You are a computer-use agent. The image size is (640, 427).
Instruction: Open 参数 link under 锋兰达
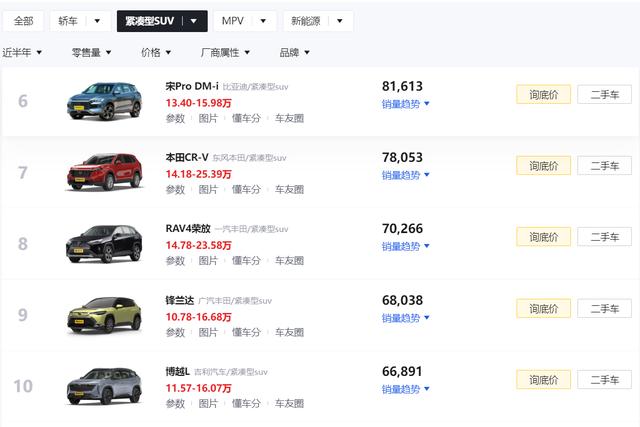[175, 332]
